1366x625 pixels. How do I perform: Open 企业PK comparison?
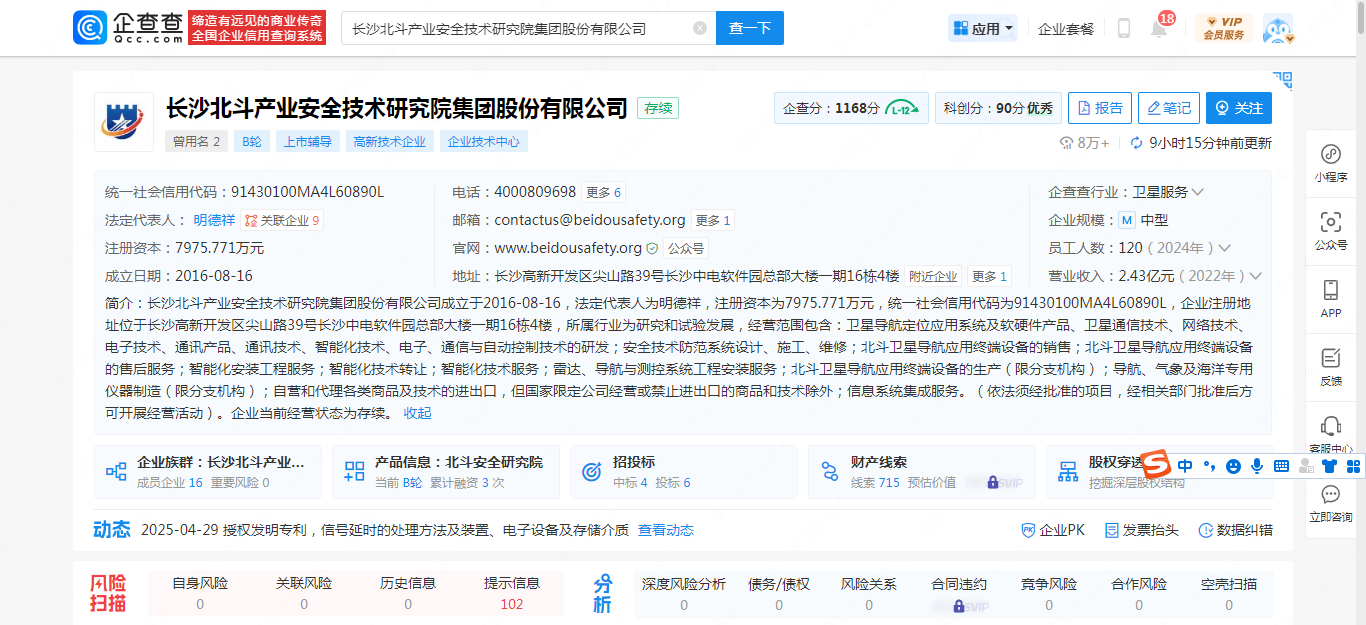pos(1053,530)
